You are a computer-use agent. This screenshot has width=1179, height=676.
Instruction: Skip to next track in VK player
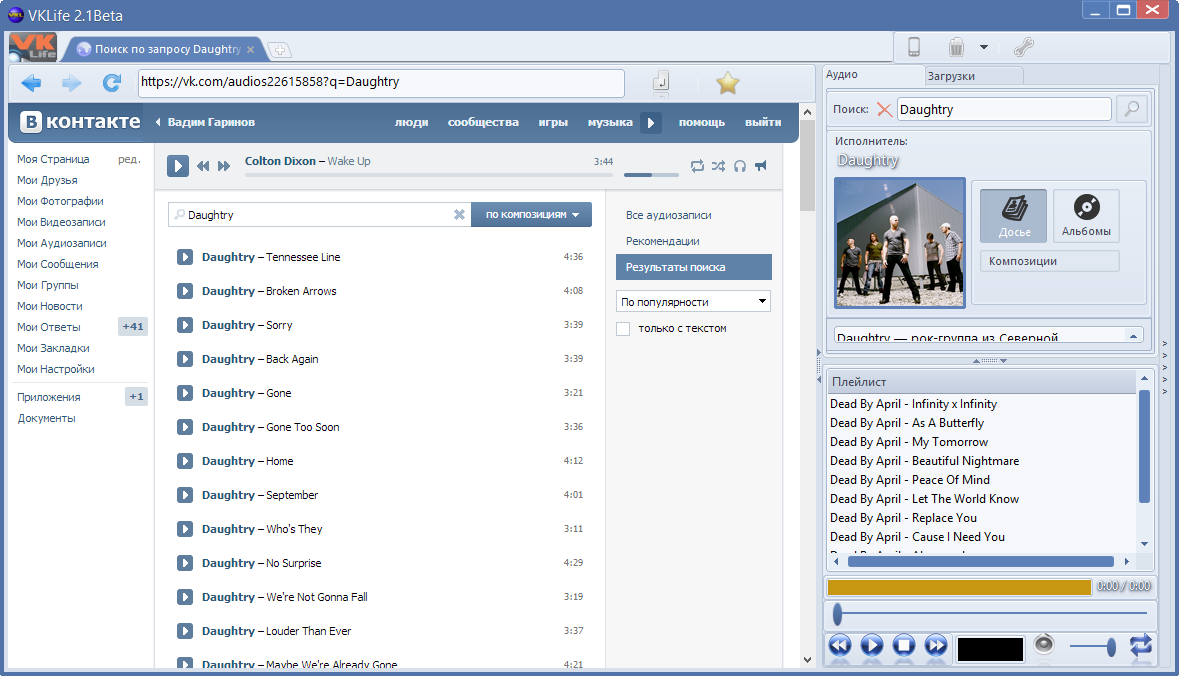click(x=224, y=166)
